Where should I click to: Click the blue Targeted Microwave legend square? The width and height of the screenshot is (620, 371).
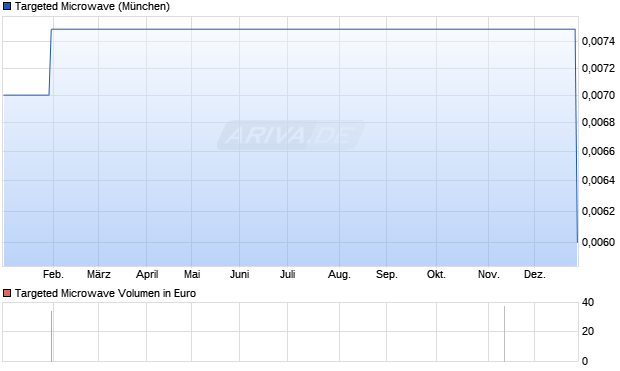(7, 6)
